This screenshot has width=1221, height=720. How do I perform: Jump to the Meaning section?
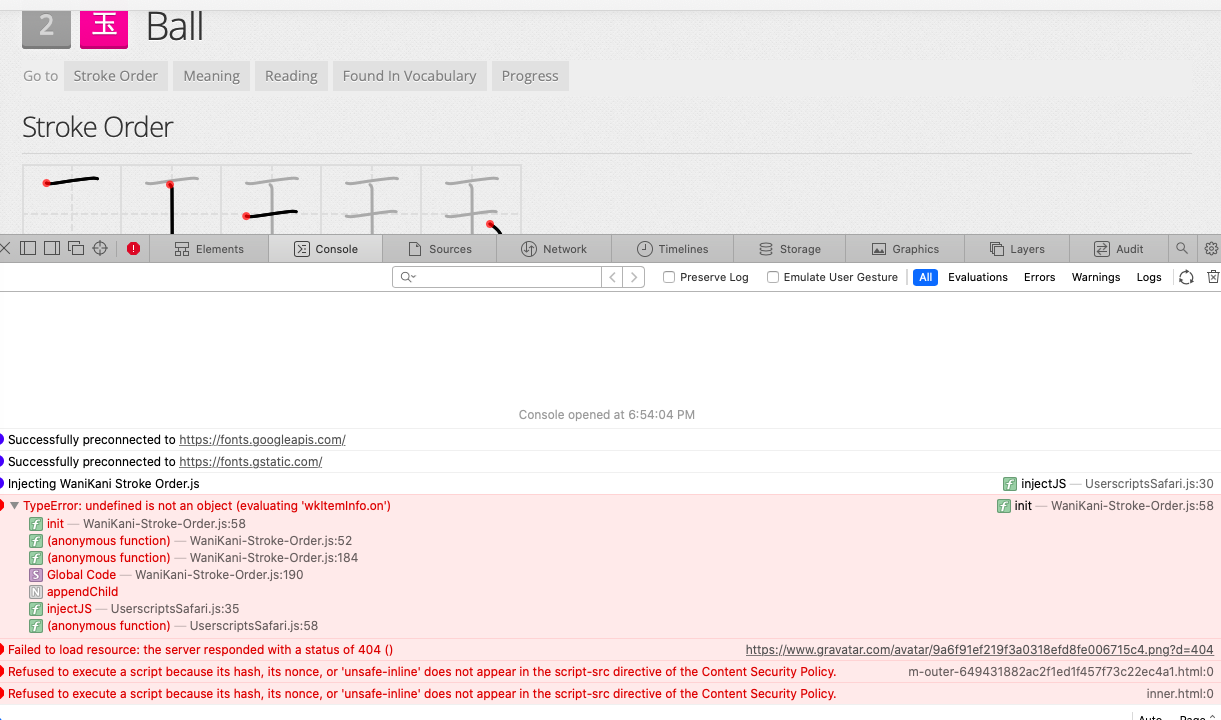211,76
